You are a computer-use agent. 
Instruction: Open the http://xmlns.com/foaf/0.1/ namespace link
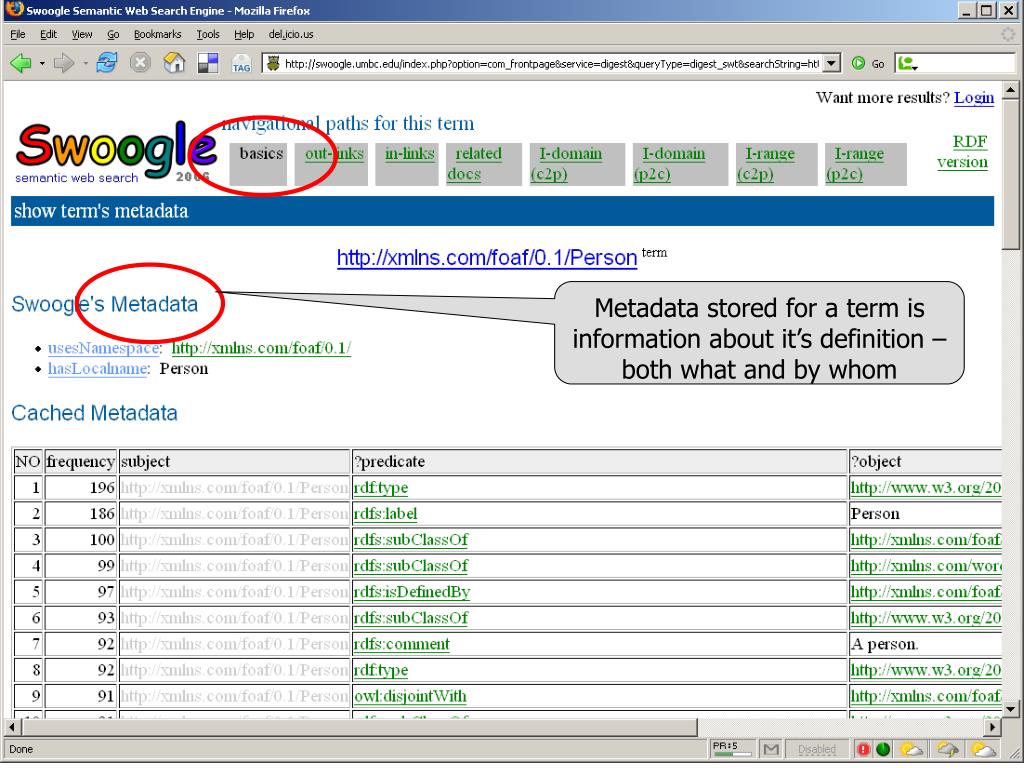coord(261,348)
